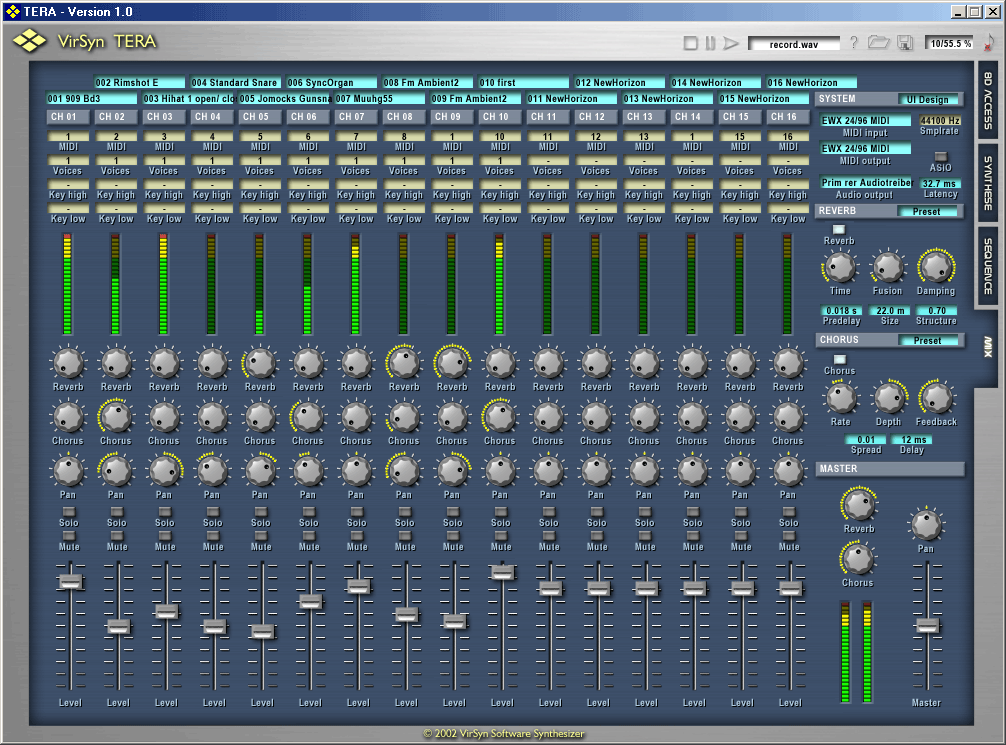The width and height of the screenshot is (1006, 745).
Task: Click the MASTER Chorus knob
Action: (858, 559)
